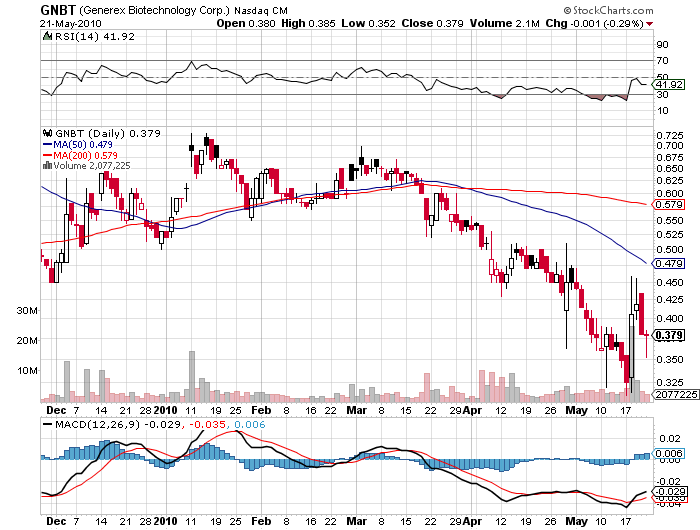
Task: Click the boxed 2077225 volume tag
Action: point(677,394)
